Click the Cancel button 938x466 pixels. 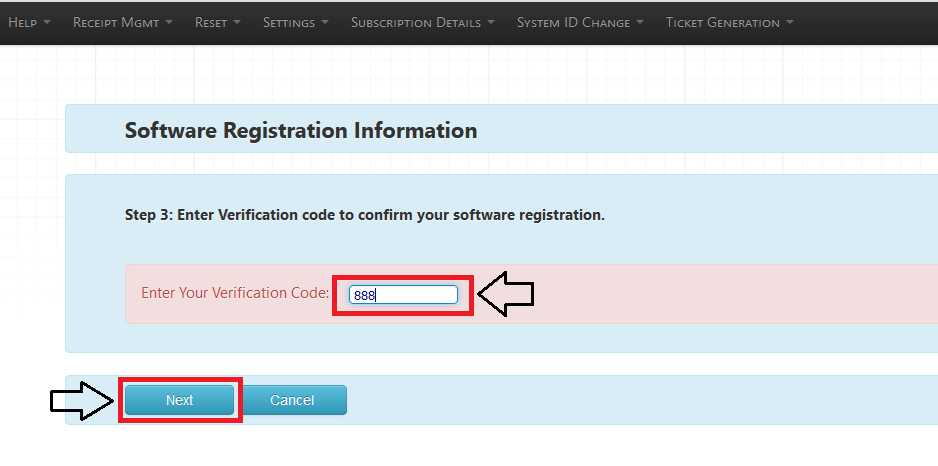point(292,400)
